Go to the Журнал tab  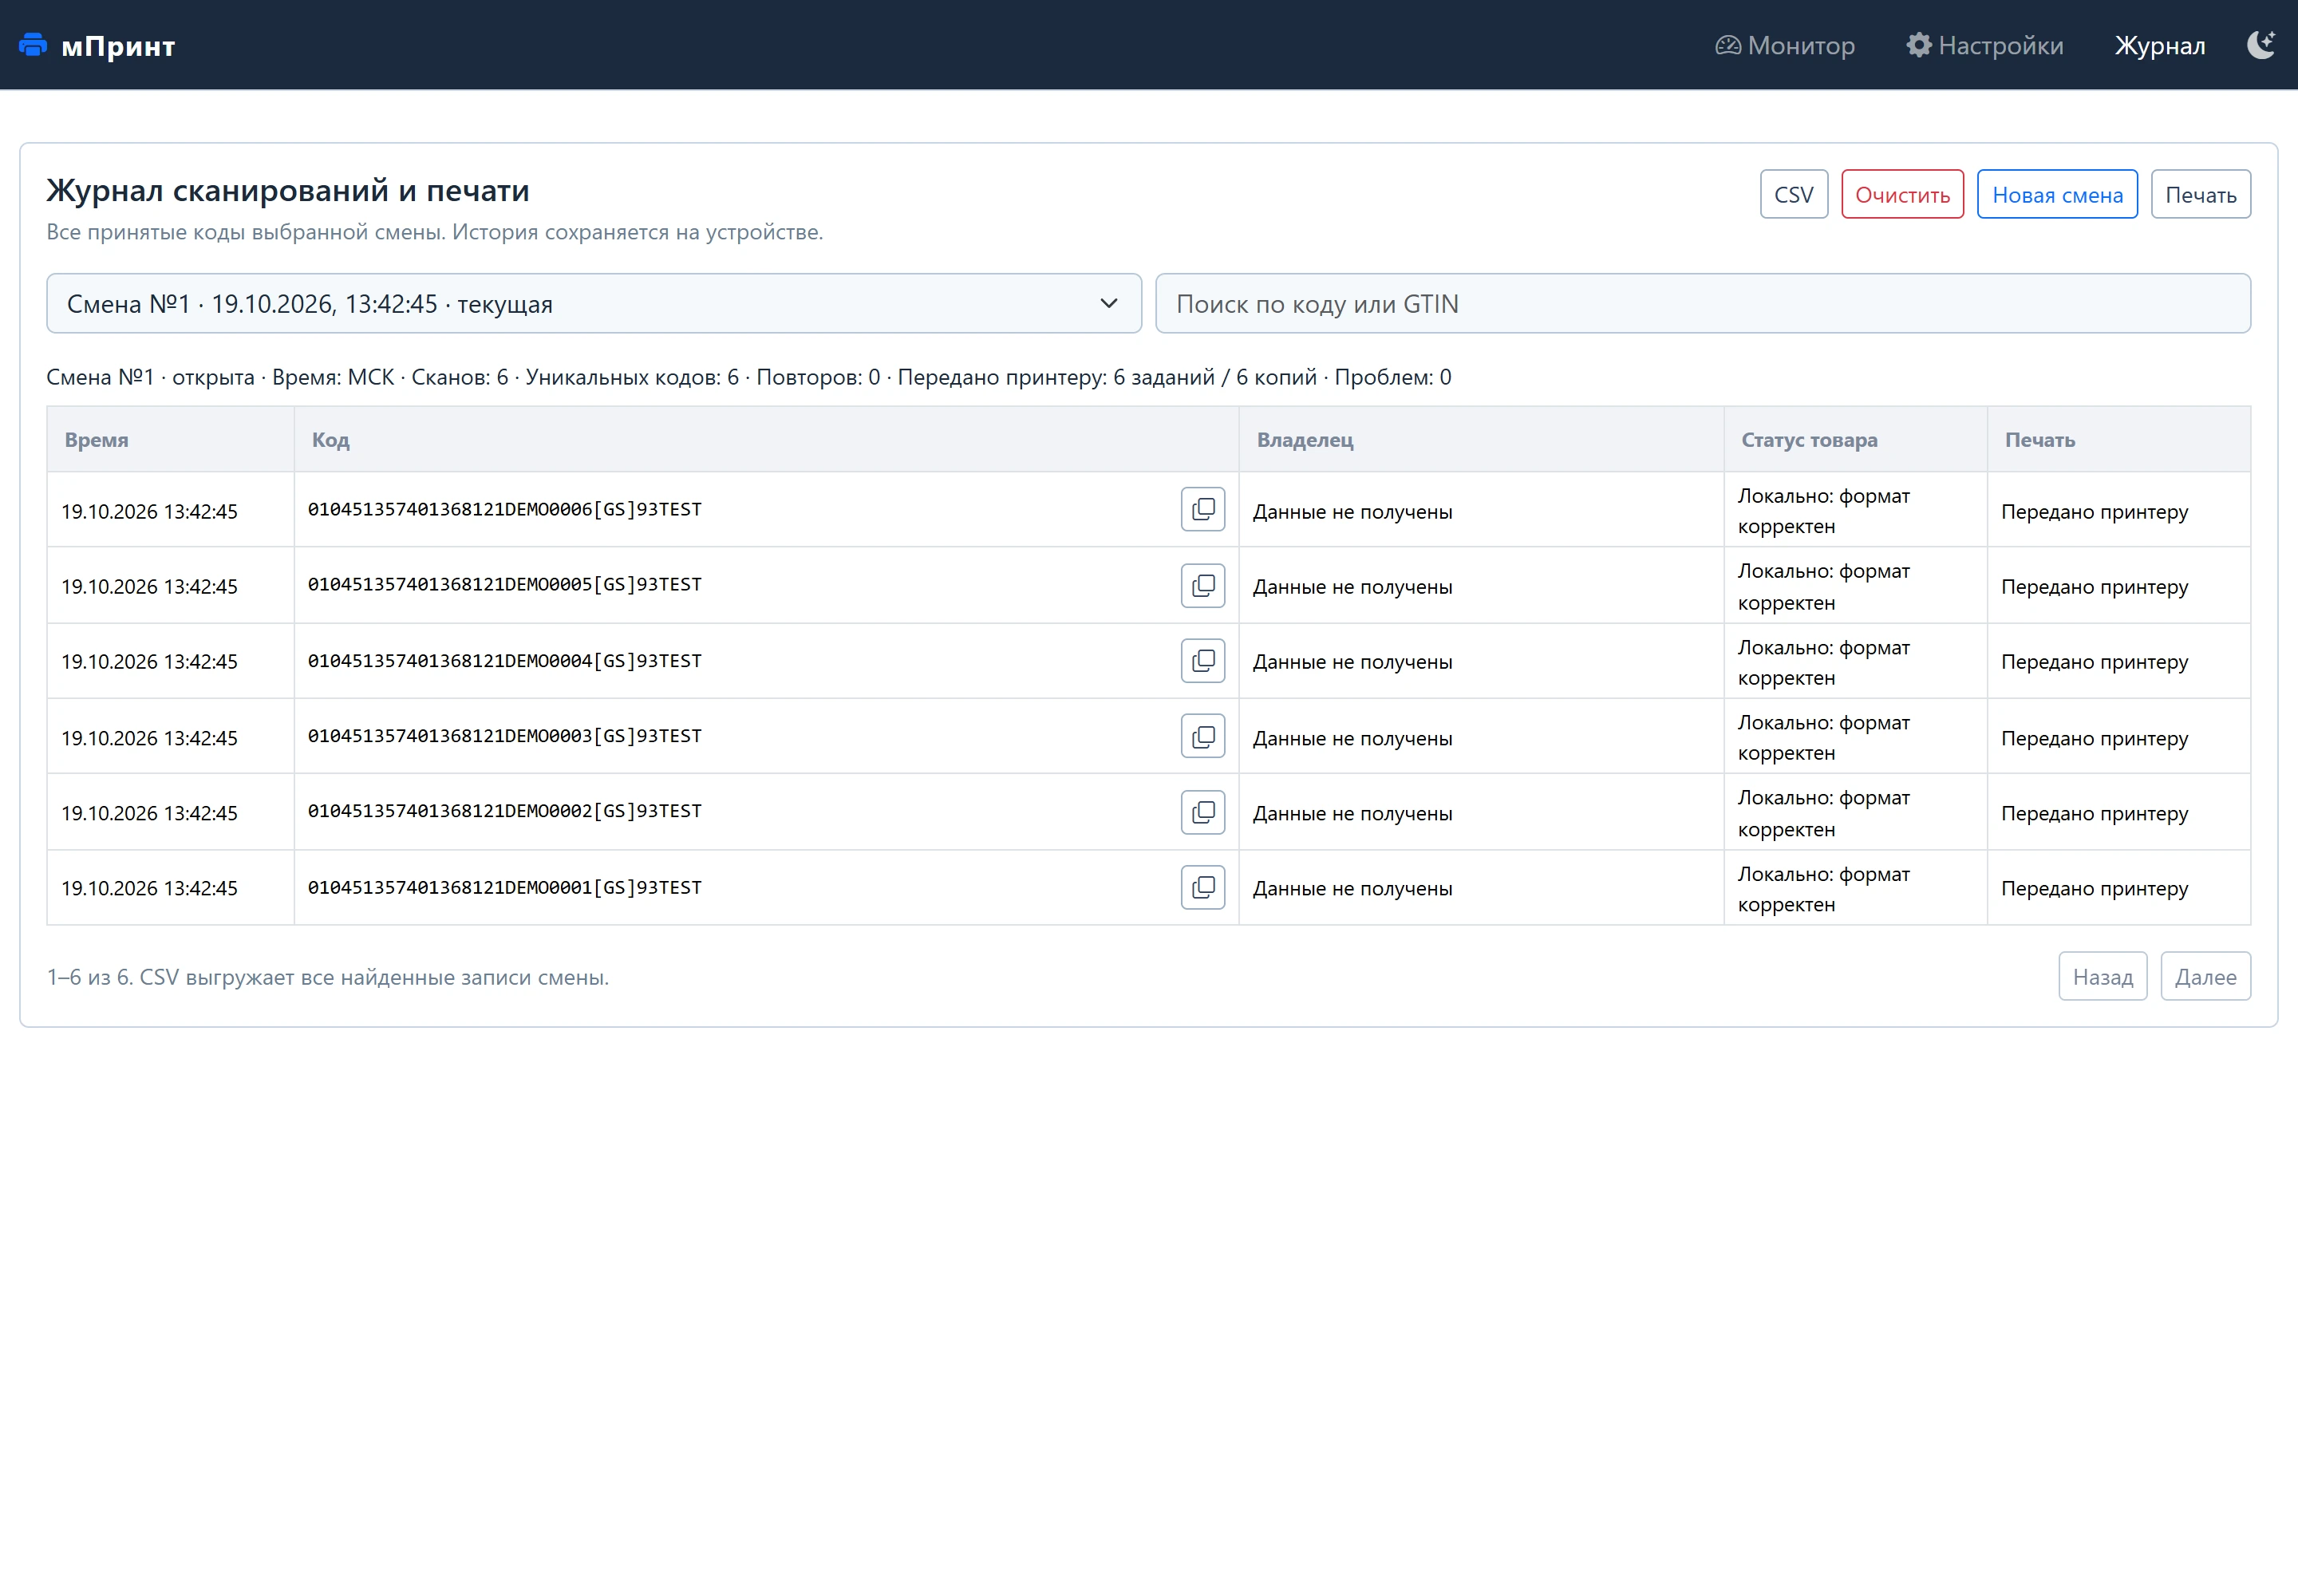click(2159, 45)
